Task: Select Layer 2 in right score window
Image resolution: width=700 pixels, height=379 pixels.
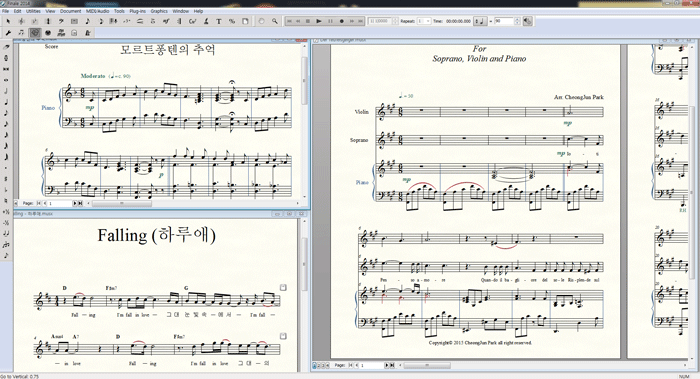Action: [319, 365]
